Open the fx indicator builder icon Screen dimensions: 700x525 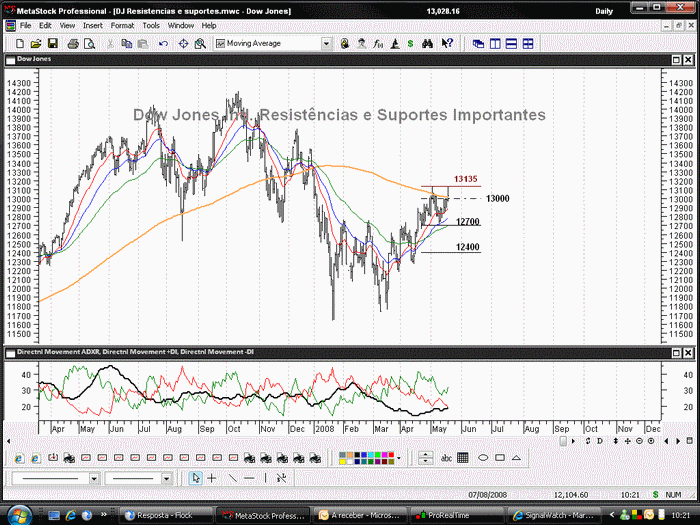coord(378,44)
